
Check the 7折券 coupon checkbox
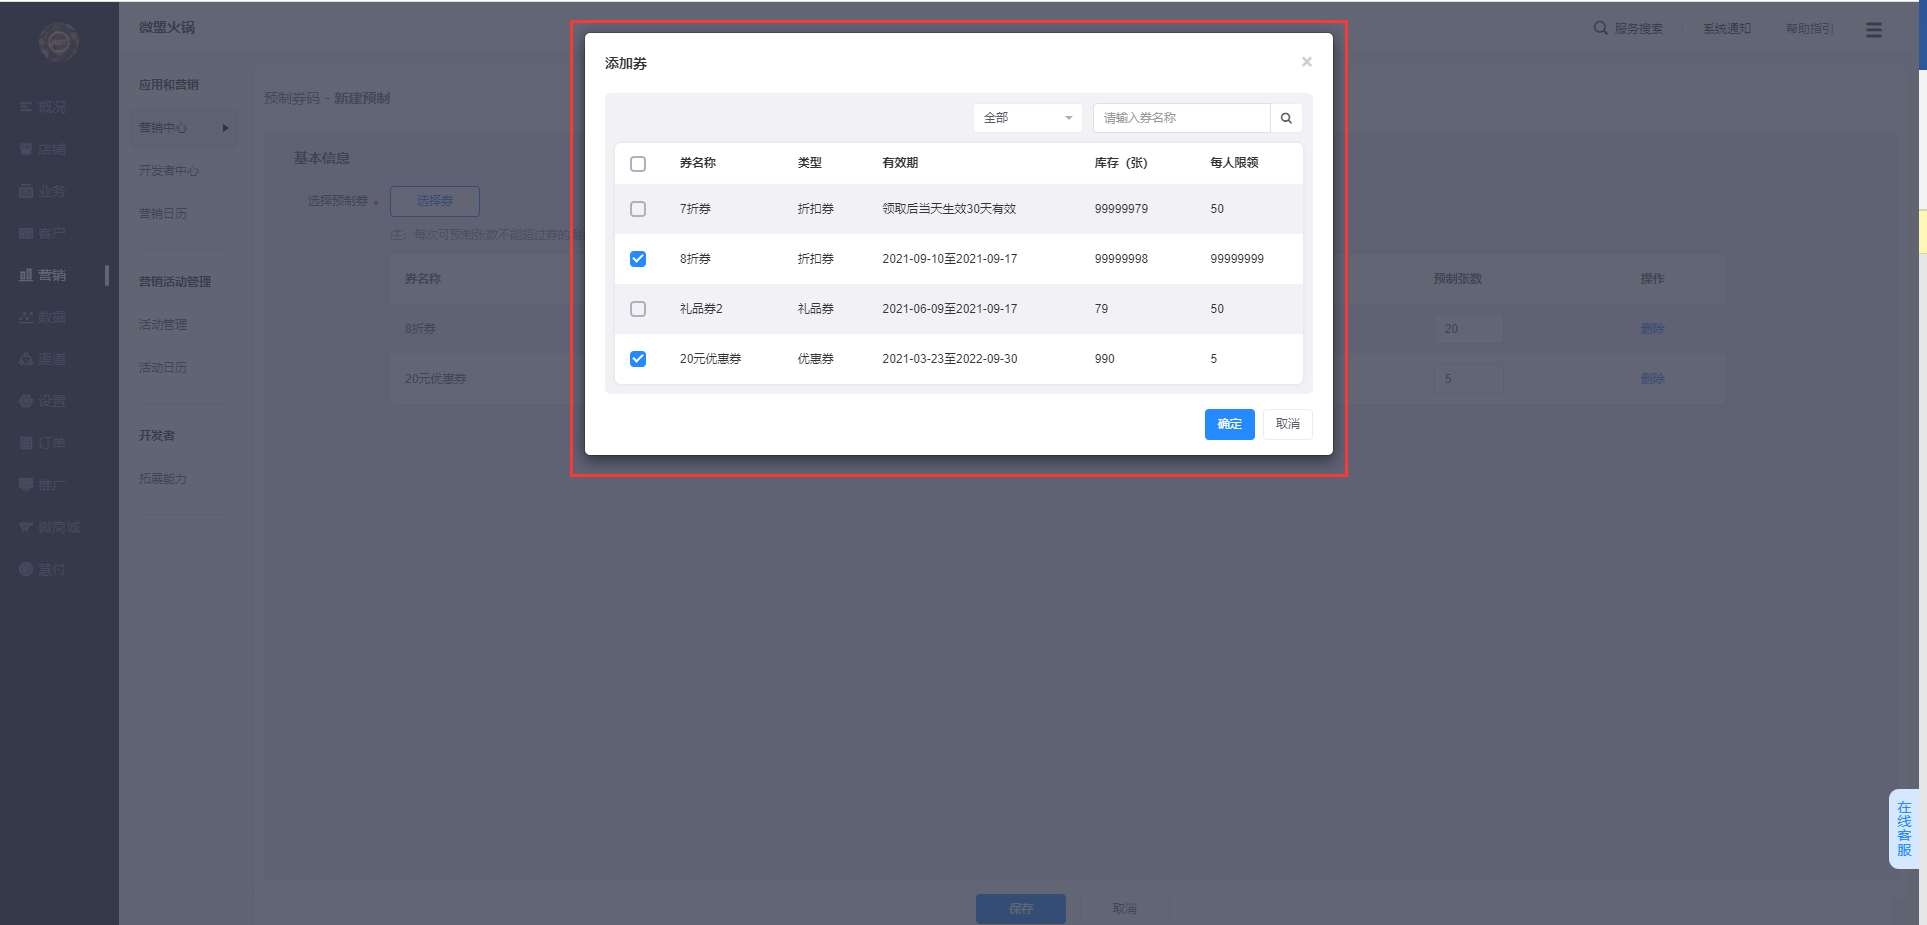[638, 209]
